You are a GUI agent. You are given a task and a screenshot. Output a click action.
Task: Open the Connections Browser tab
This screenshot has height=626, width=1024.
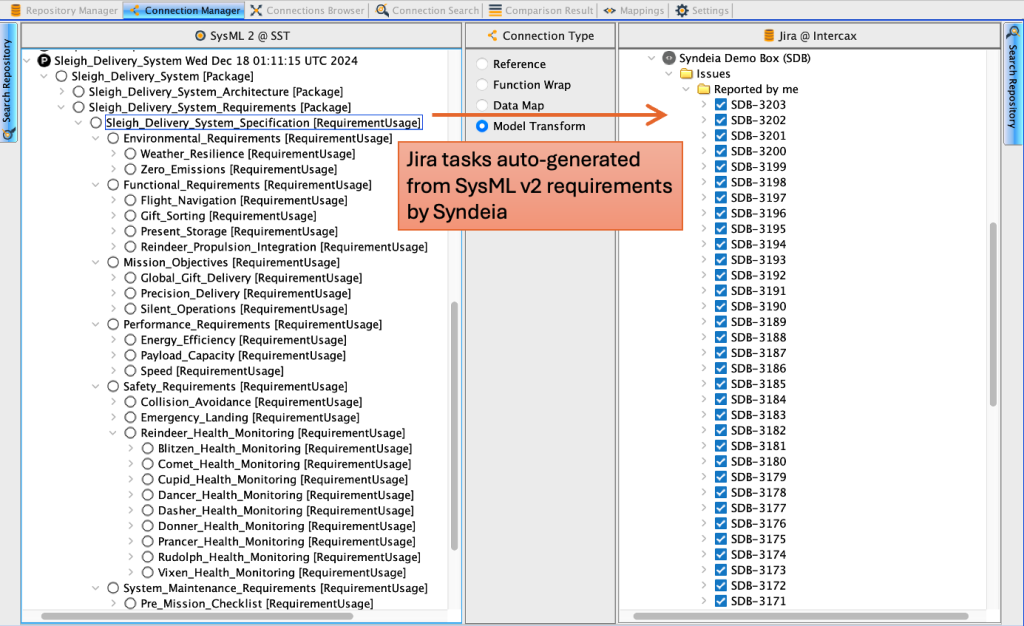(308, 10)
